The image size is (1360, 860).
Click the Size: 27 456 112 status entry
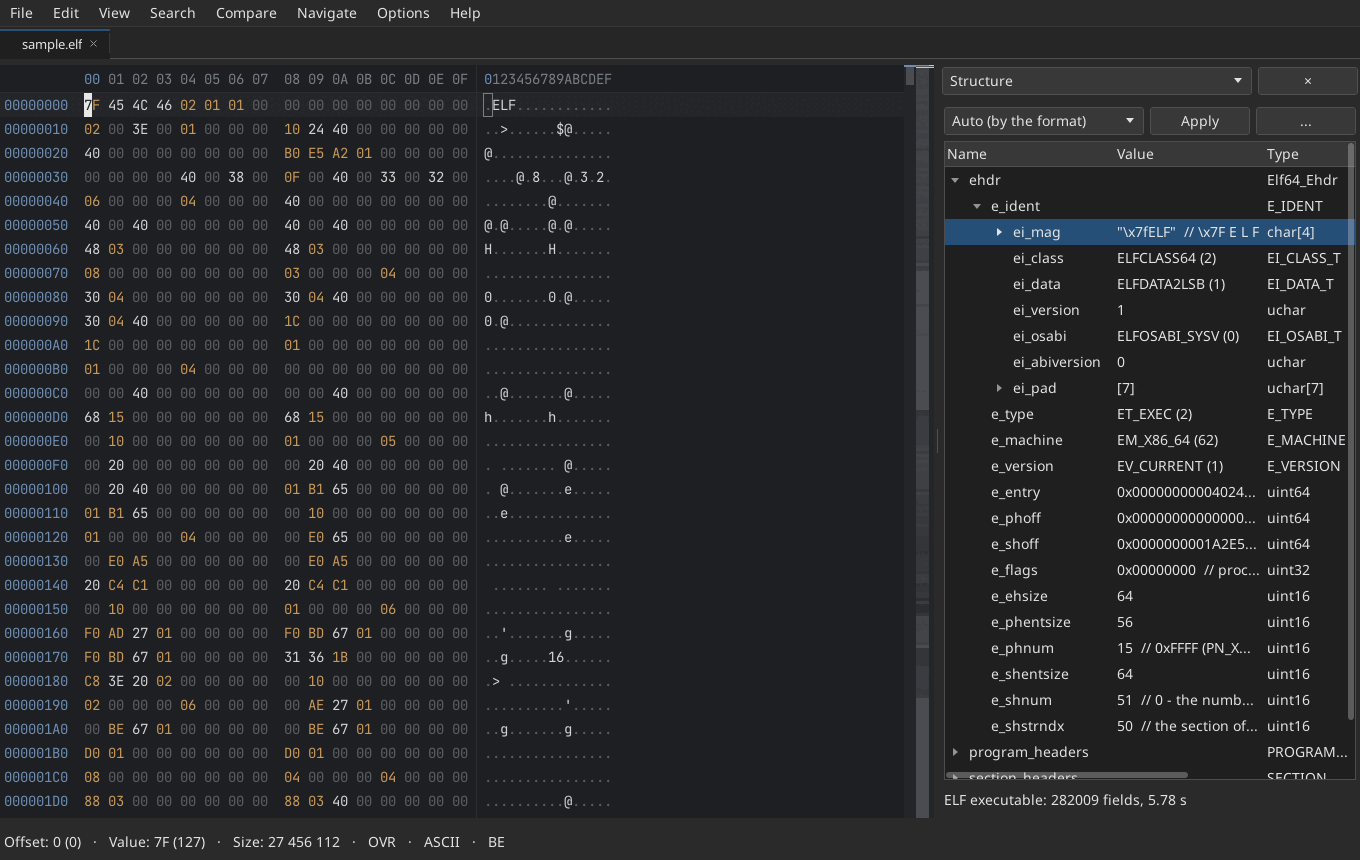(x=286, y=842)
